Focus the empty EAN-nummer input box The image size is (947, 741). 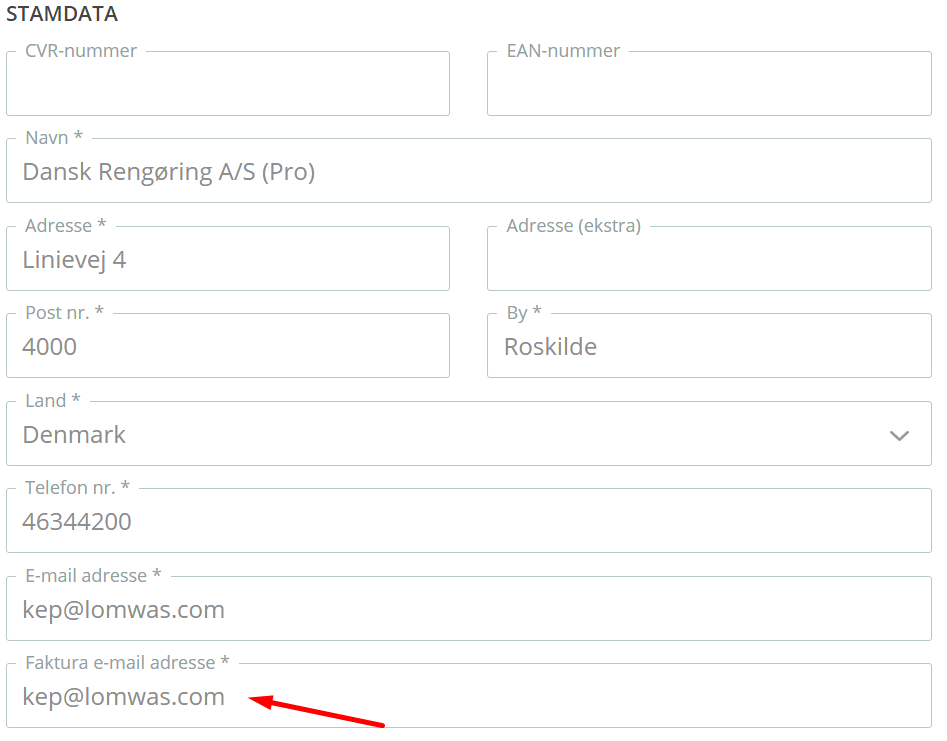pos(709,83)
